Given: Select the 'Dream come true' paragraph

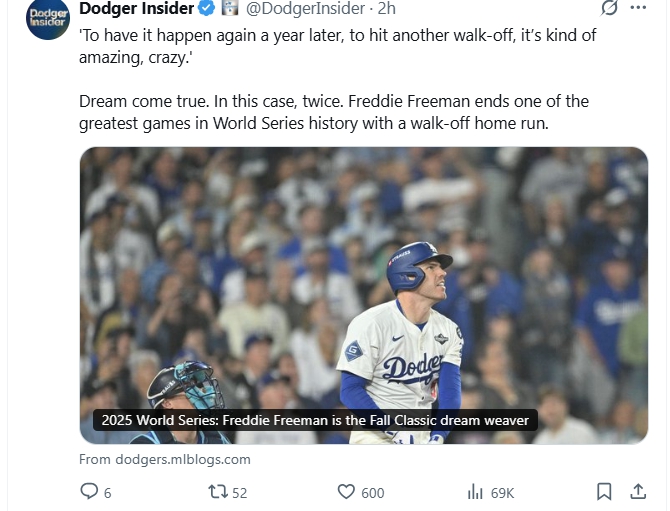Looking at the screenshot, I should [333, 112].
